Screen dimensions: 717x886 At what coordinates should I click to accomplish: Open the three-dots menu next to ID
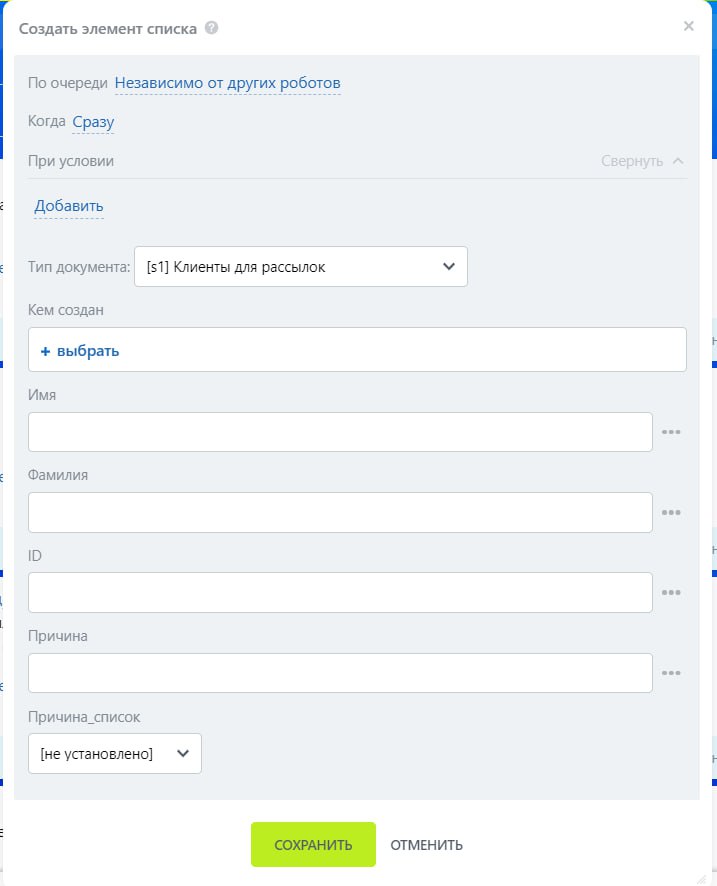[x=671, y=592]
